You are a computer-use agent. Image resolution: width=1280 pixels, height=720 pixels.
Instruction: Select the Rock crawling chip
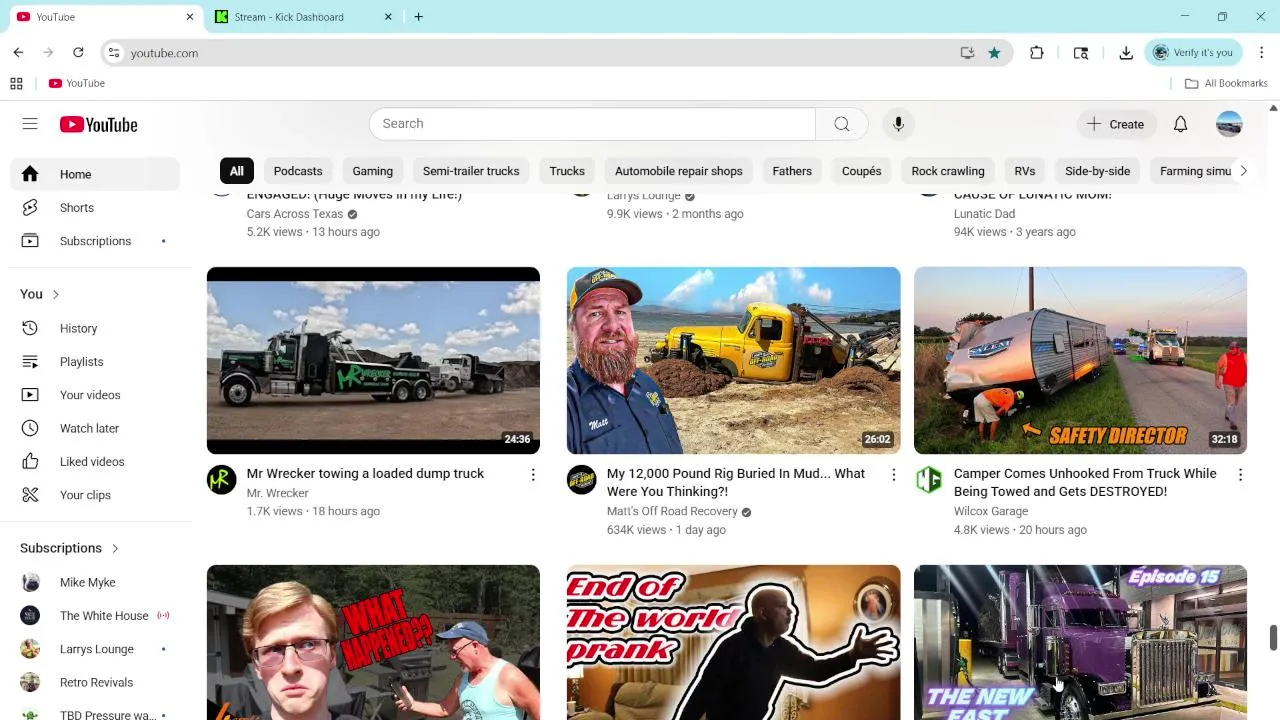(948, 171)
